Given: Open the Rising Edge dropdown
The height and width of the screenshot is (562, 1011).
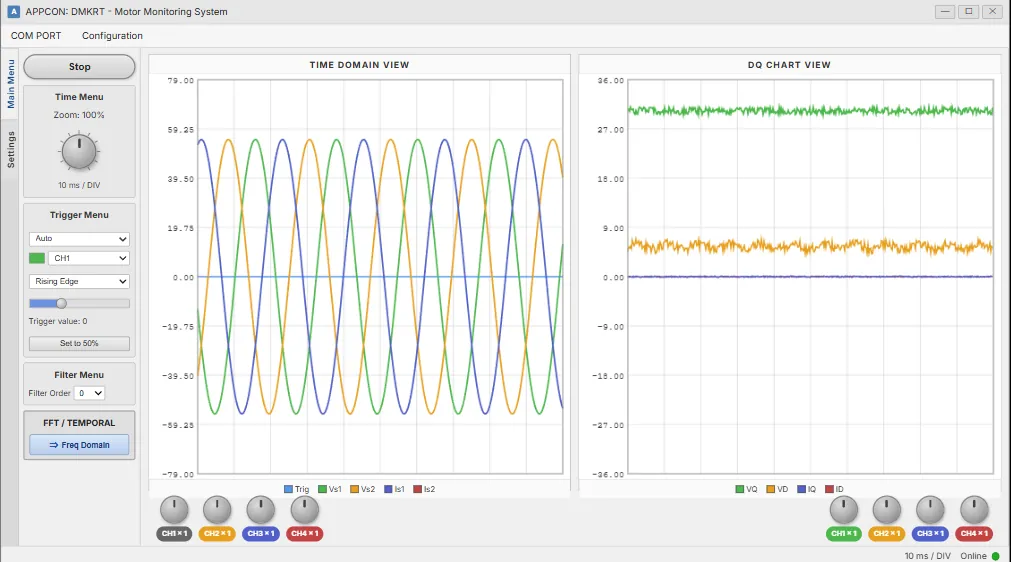Looking at the screenshot, I should point(79,282).
